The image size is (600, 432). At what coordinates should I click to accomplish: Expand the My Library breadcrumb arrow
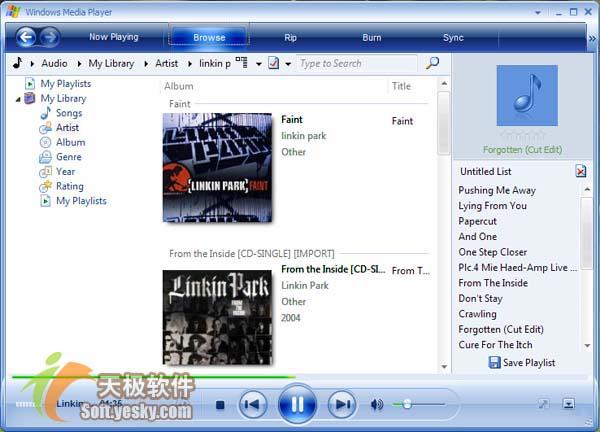click(79, 64)
